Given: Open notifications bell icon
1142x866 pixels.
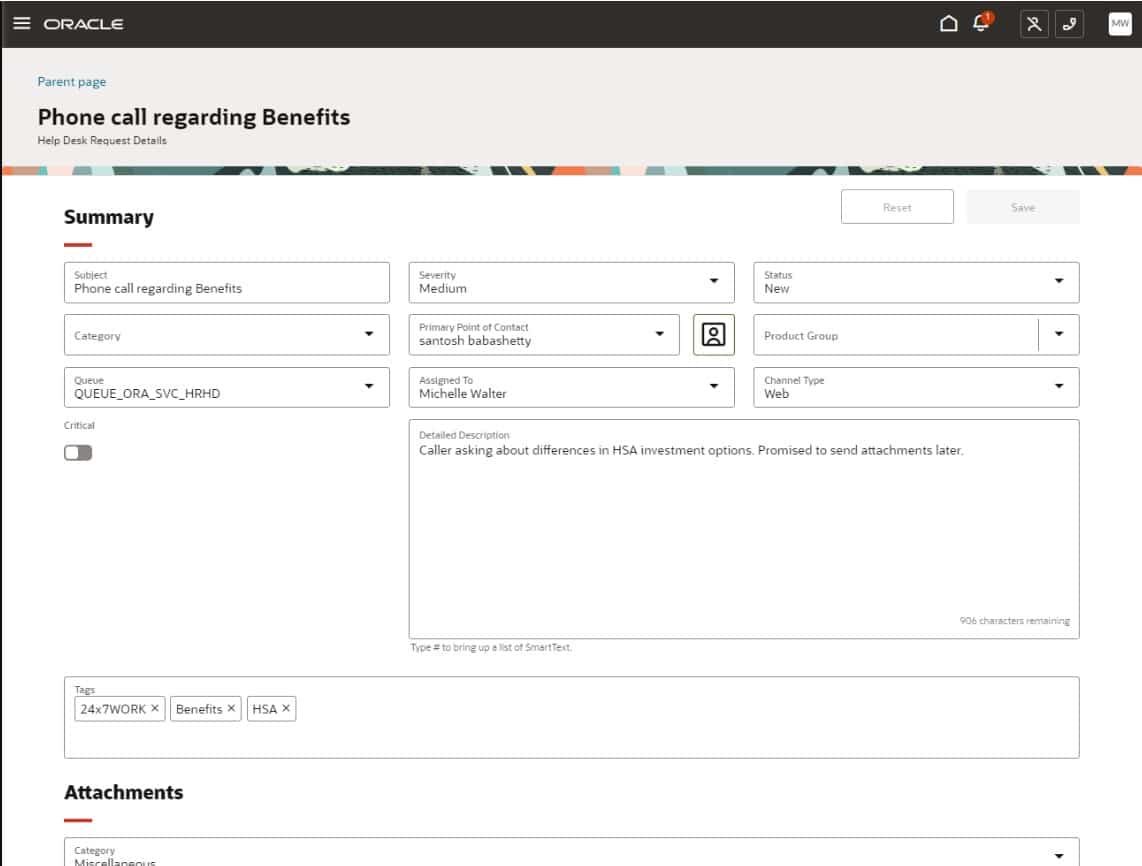Looking at the screenshot, I should [x=982, y=23].
